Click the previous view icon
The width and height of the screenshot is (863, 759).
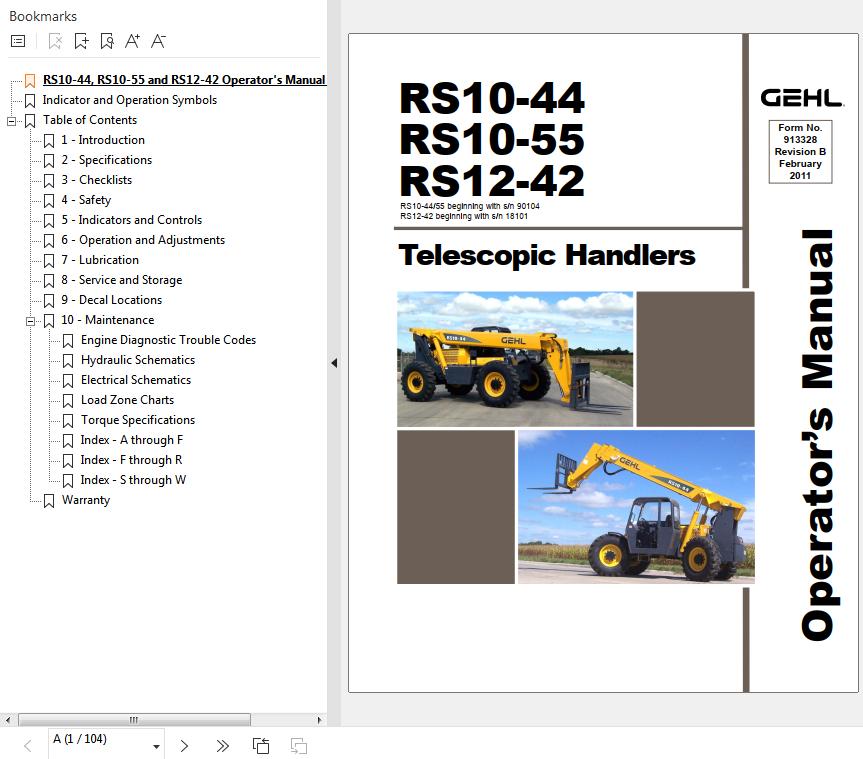(x=261, y=746)
